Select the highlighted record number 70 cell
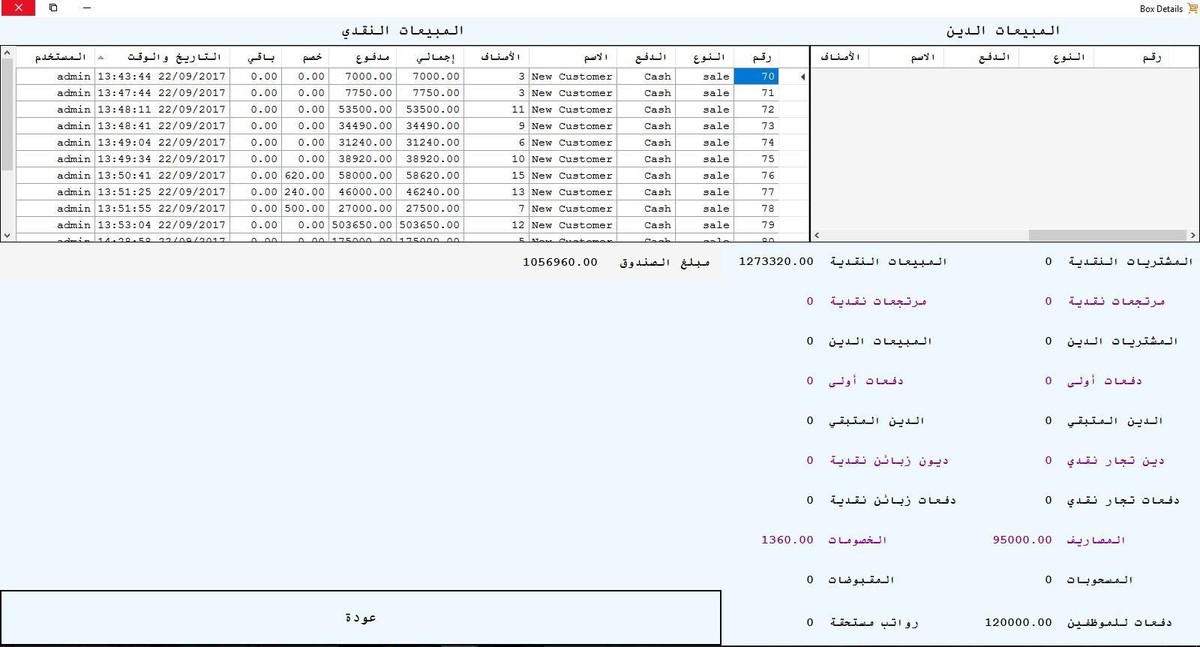1200x647 pixels. pyautogui.click(x=765, y=75)
